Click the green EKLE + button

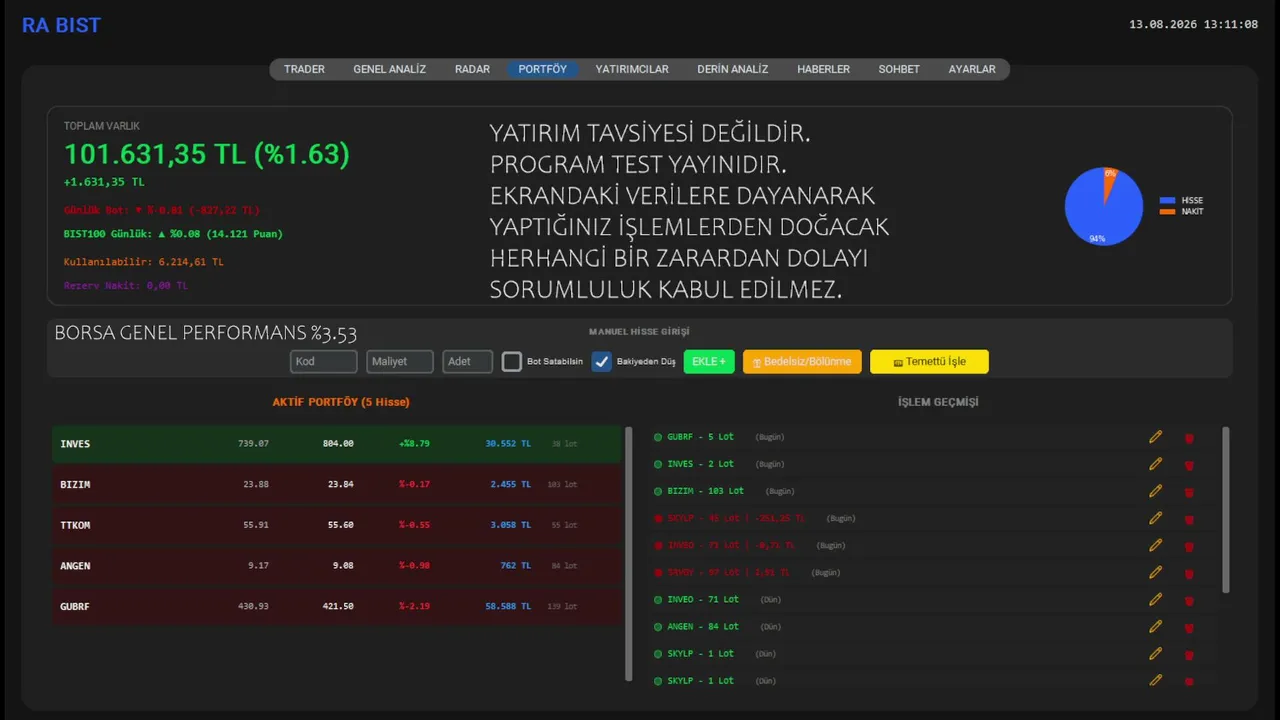tap(709, 361)
